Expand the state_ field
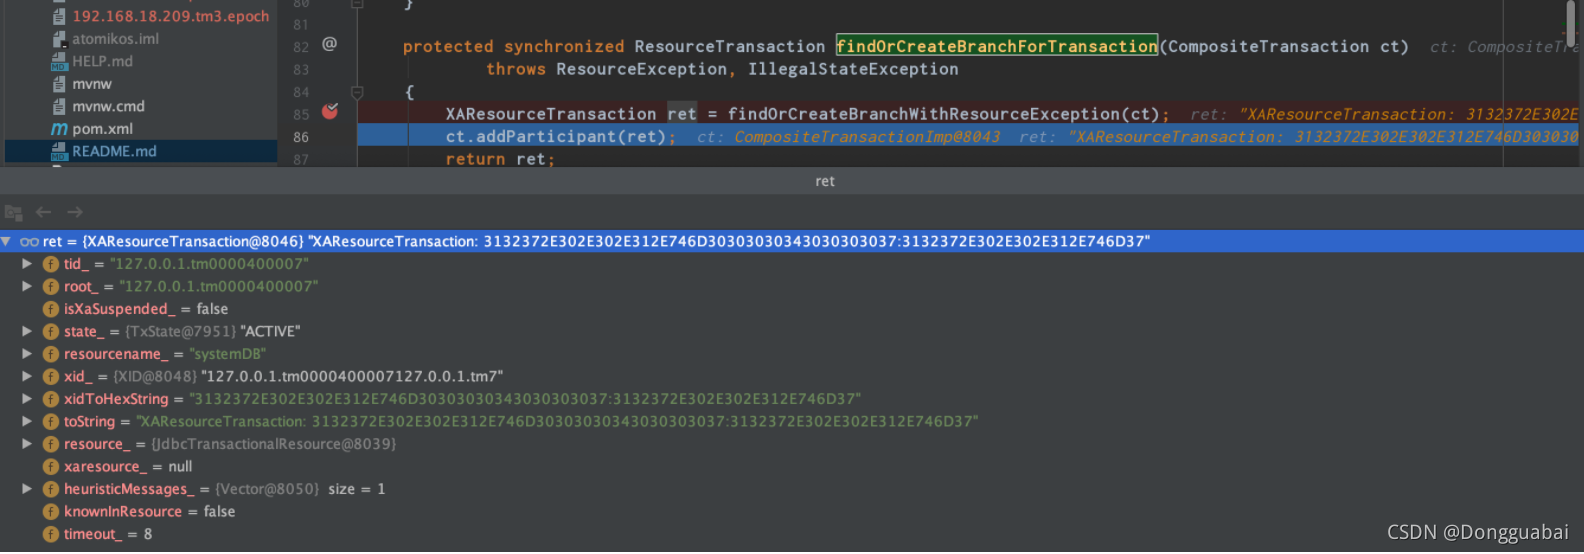Image resolution: width=1584 pixels, height=554 pixels. (27, 332)
